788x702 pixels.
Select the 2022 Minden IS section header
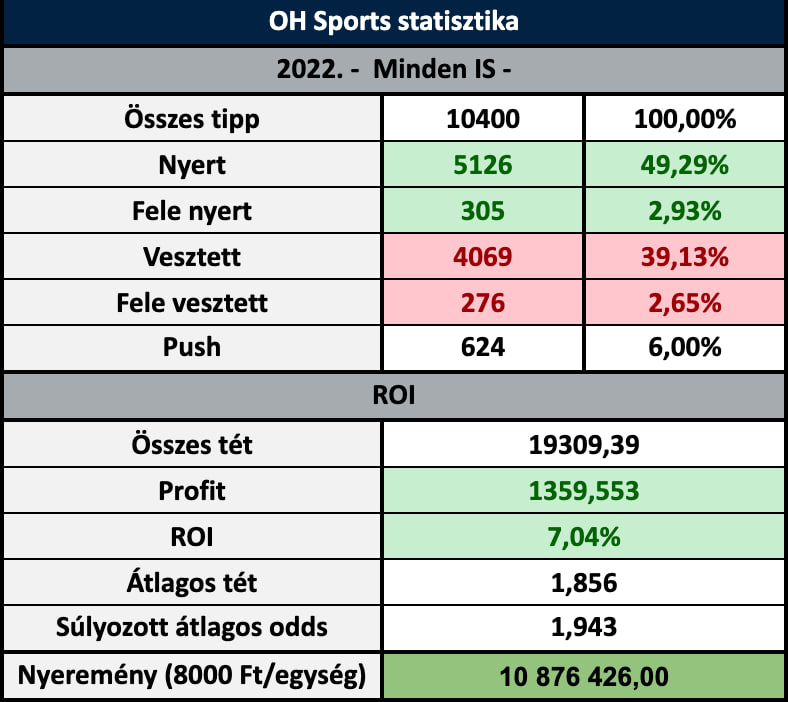[394, 71]
